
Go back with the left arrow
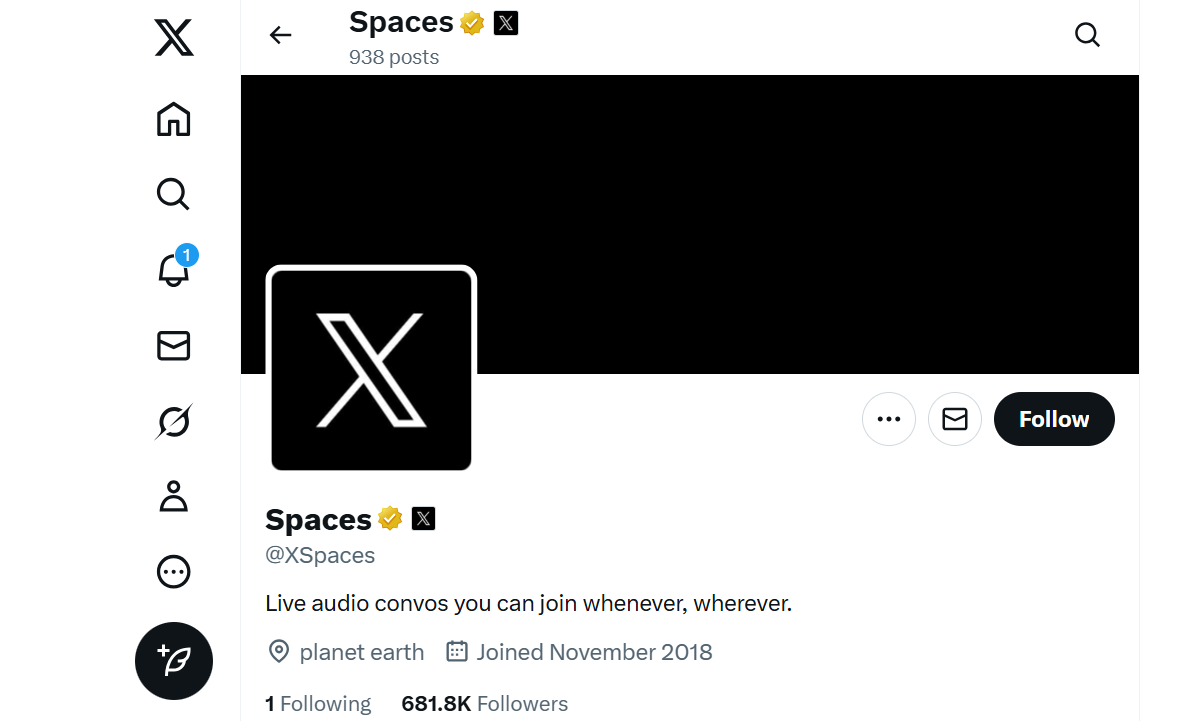point(280,35)
